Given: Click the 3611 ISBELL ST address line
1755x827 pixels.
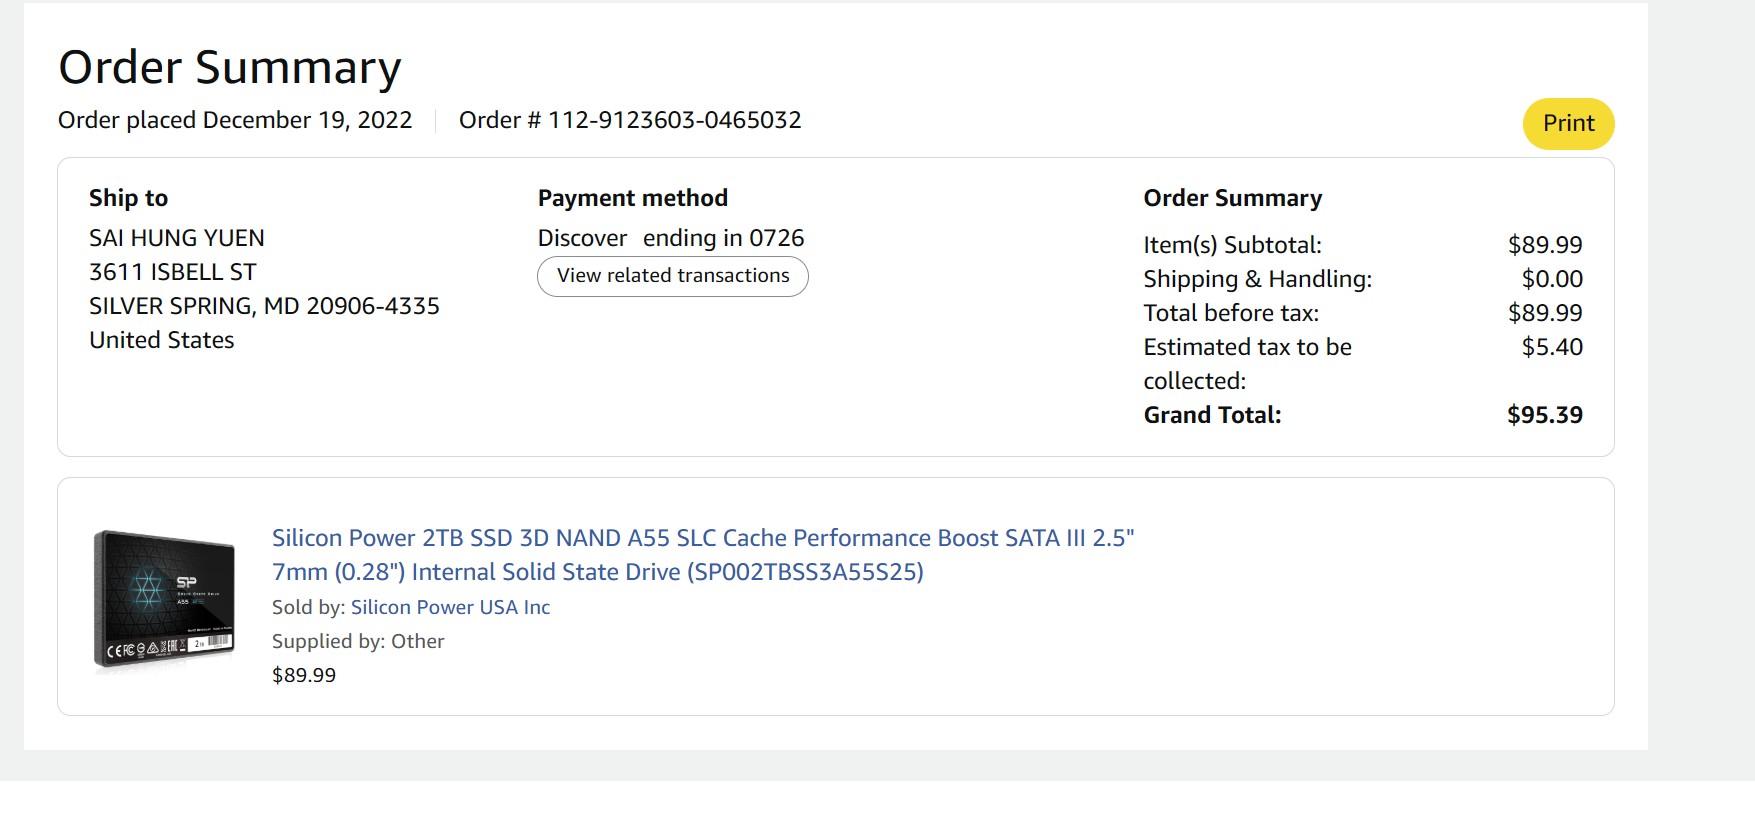Looking at the screenshot, I should point(172,272).
